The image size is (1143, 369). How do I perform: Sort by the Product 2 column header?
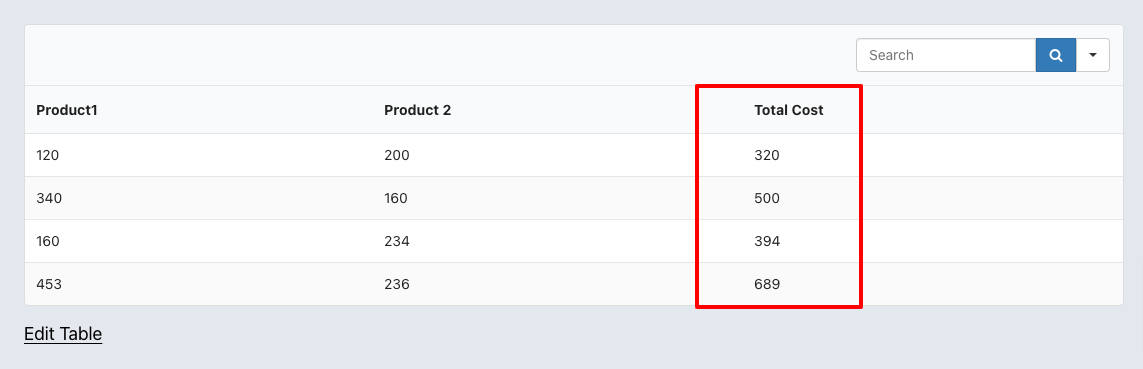(418, 110)
